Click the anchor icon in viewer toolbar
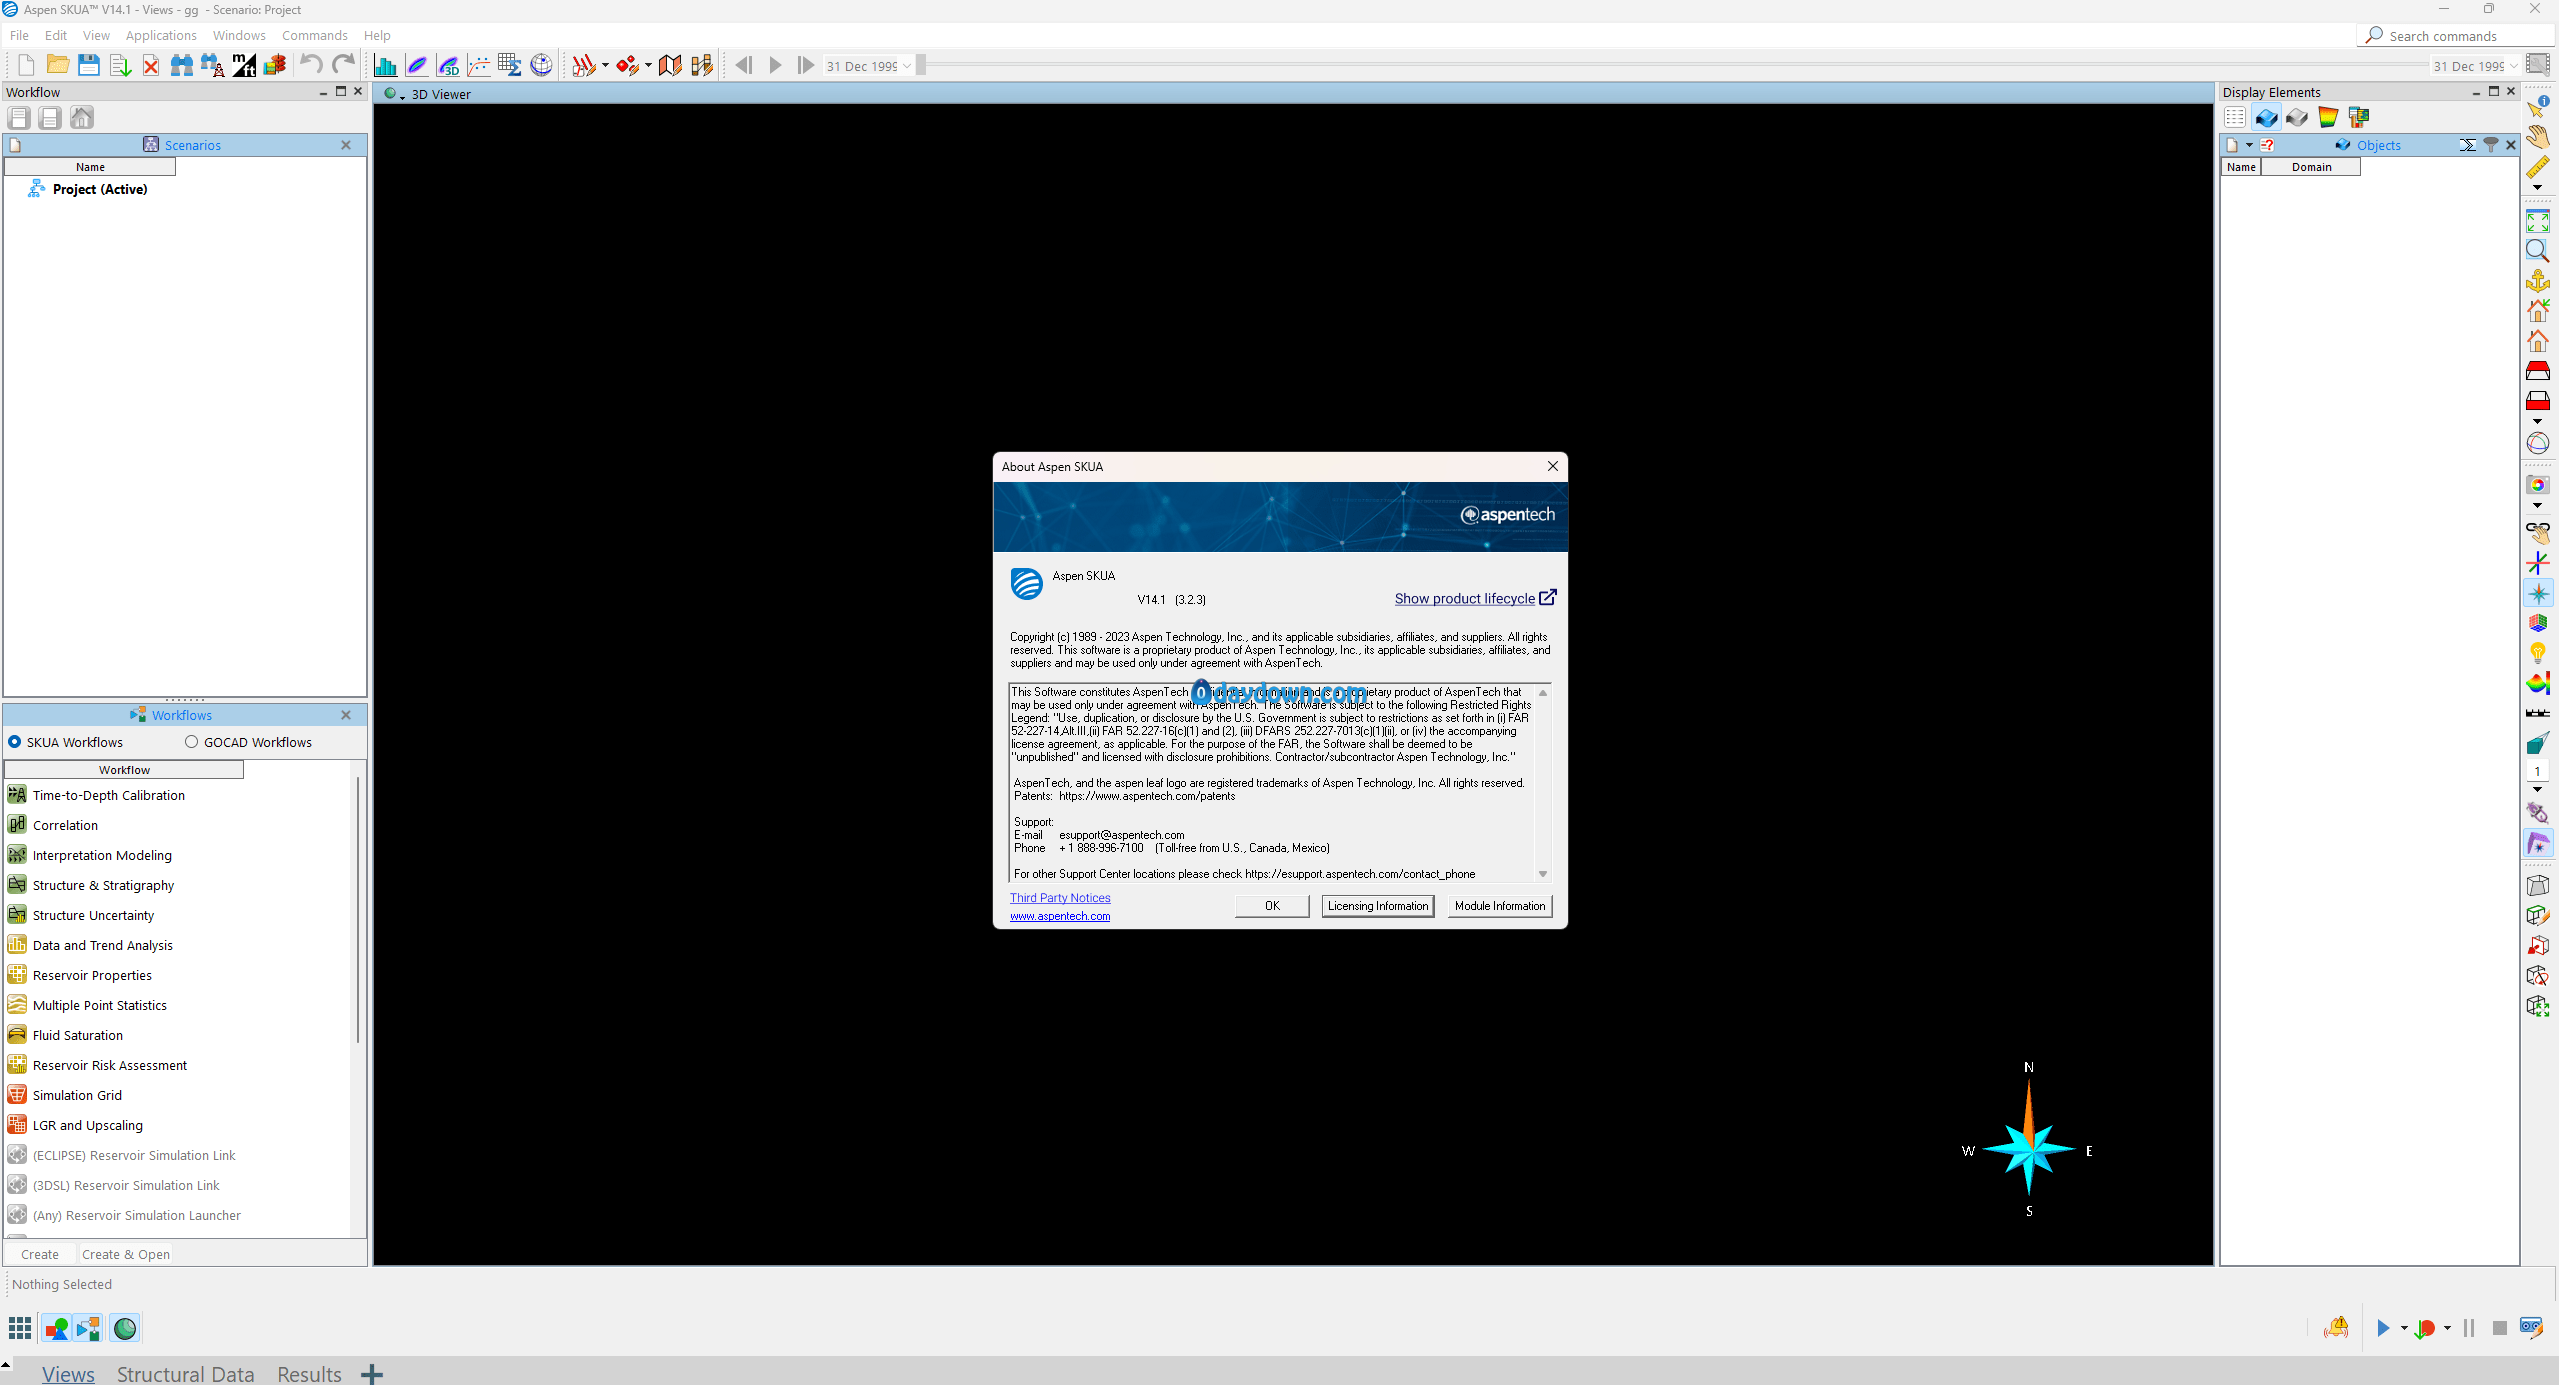The image size is (2559, 1385). pos(2538,281)
